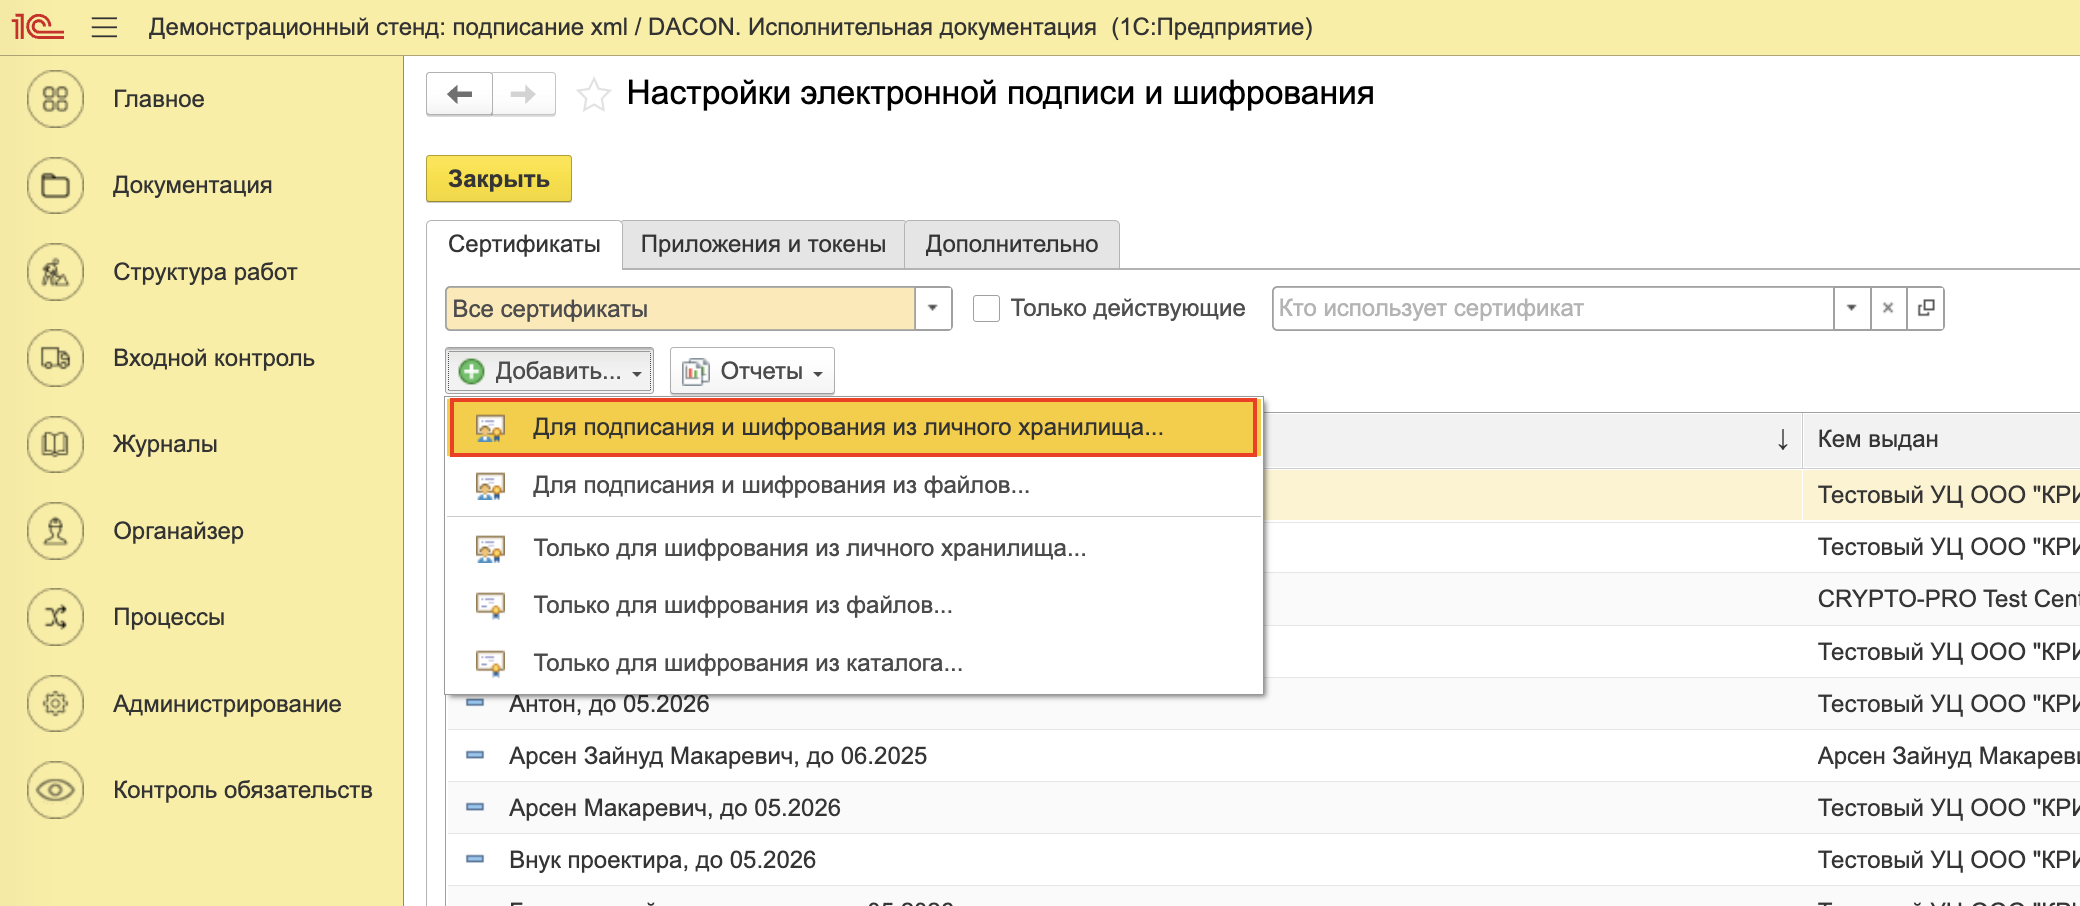
Task: Switch to the Дополнительно tab
Action: point(1012,244)
